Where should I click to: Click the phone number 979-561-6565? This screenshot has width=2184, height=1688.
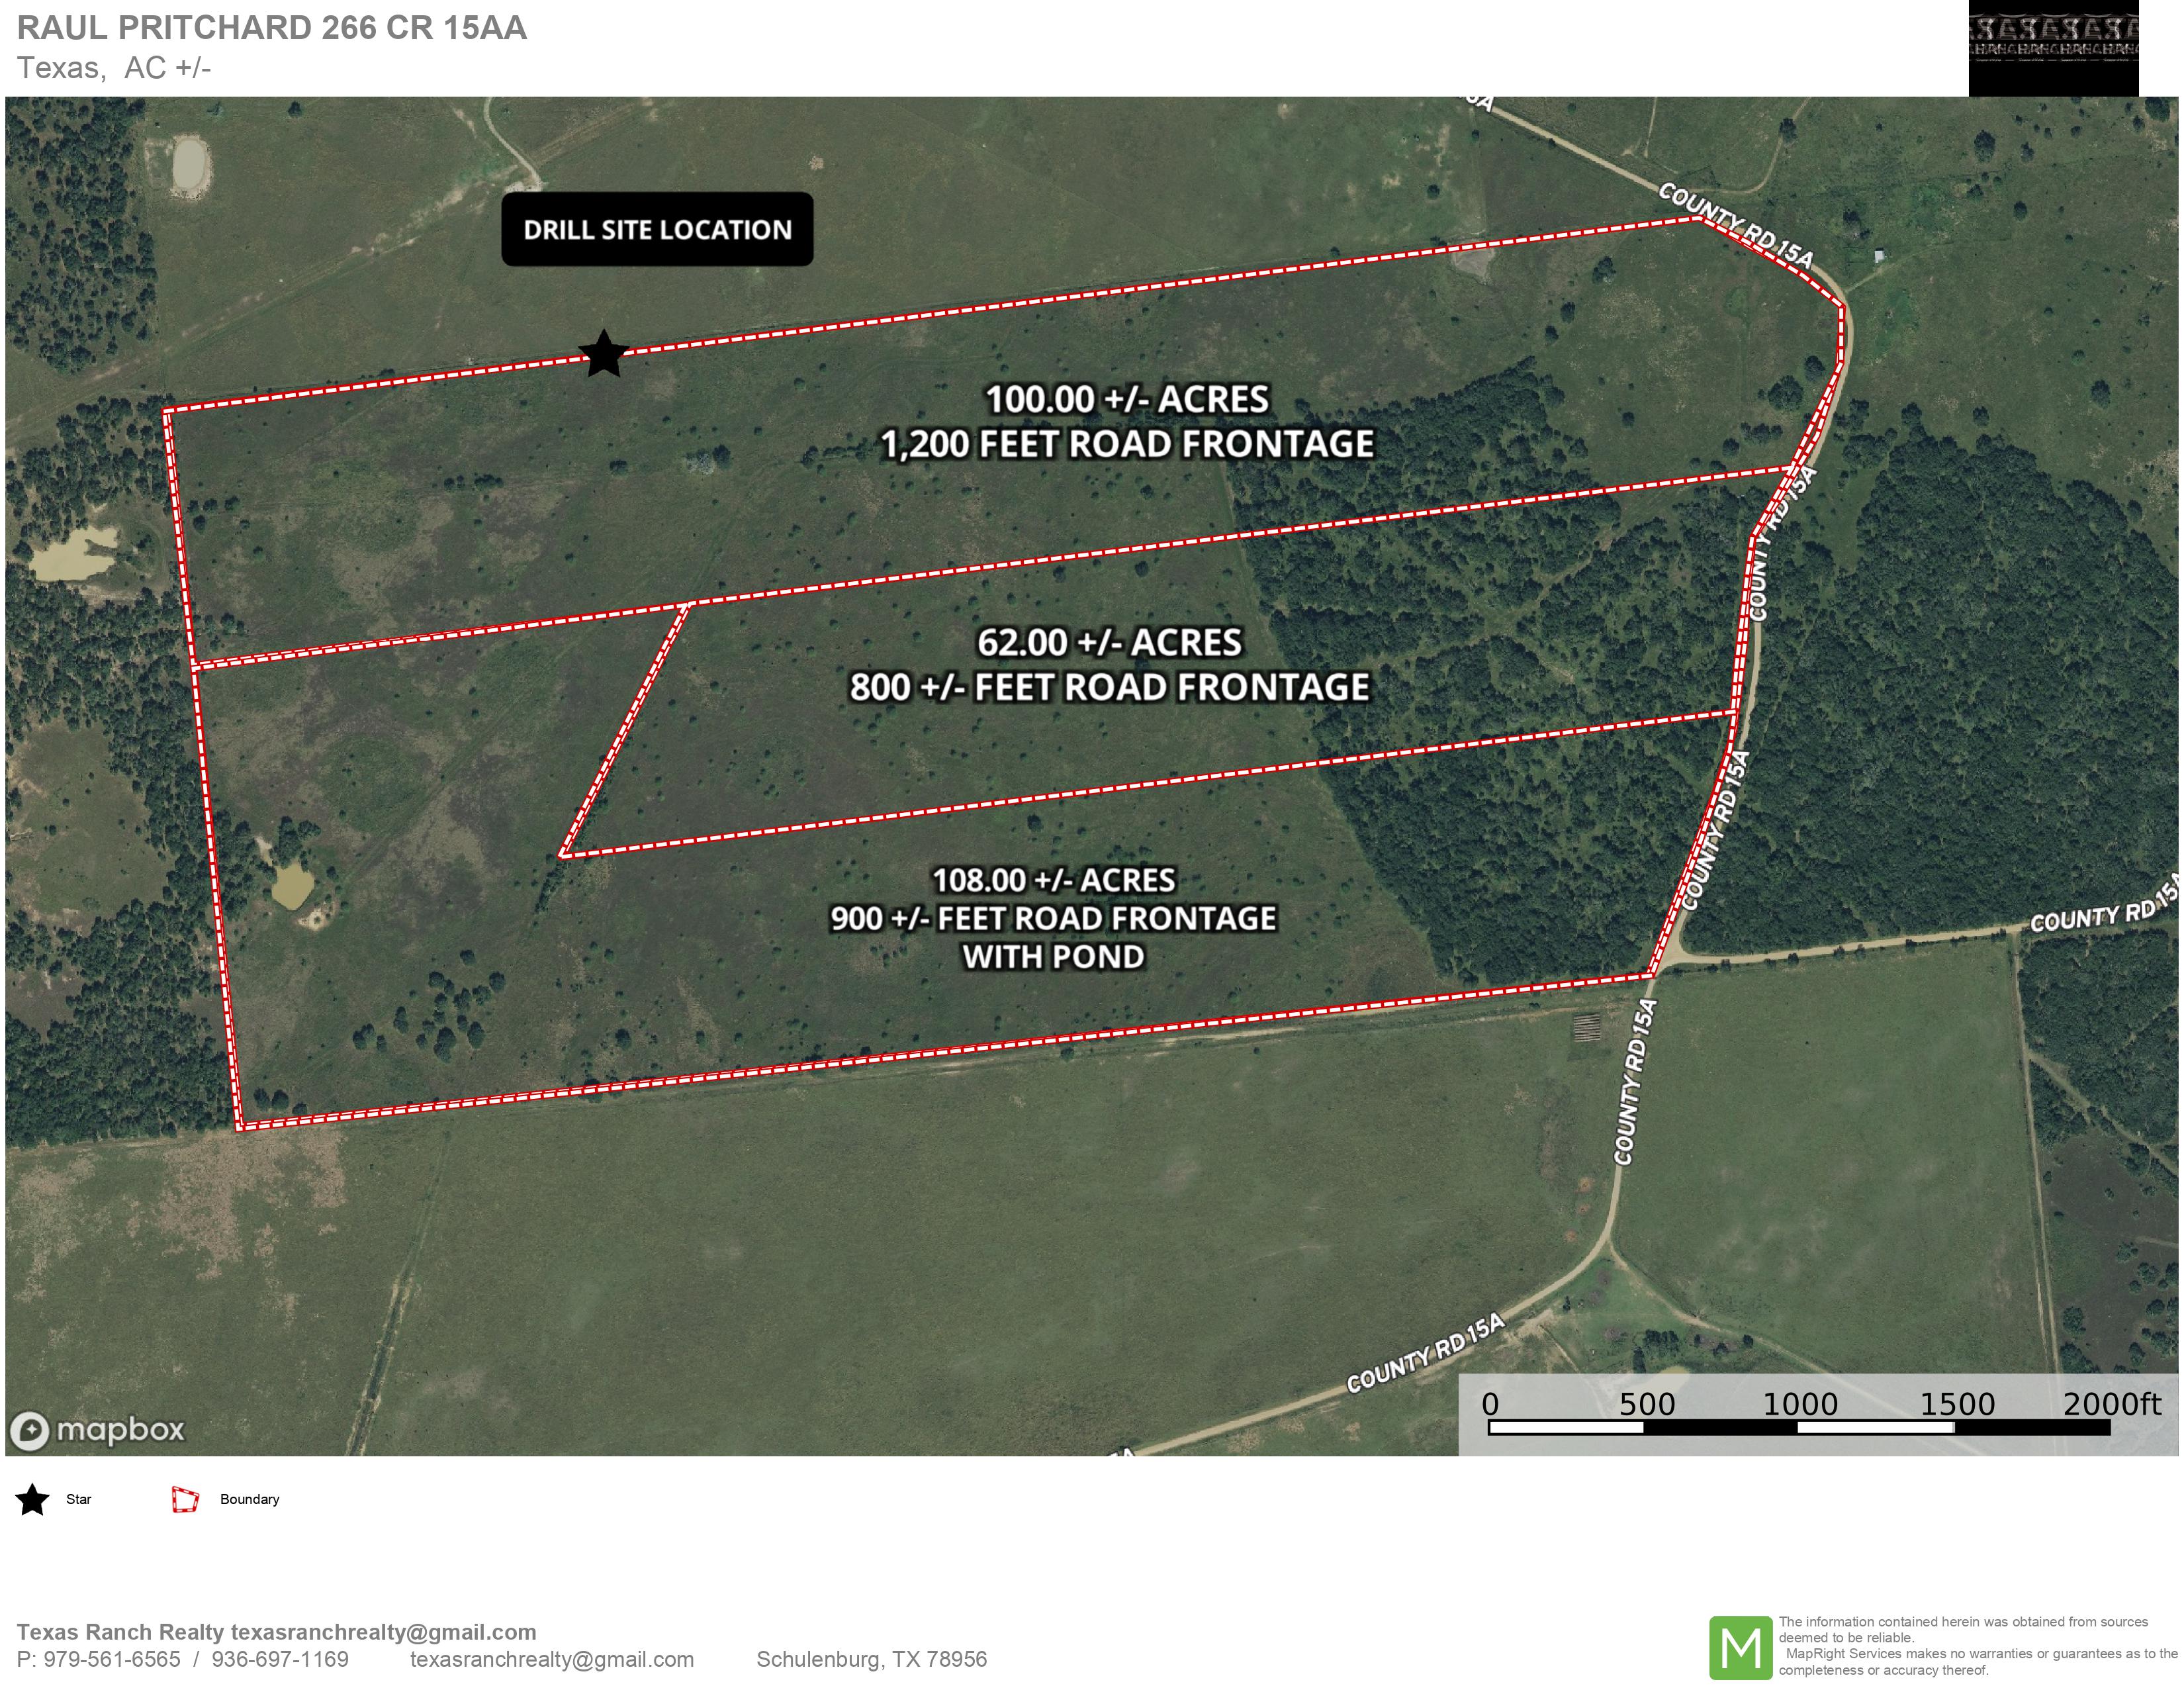coord(112,1660)
